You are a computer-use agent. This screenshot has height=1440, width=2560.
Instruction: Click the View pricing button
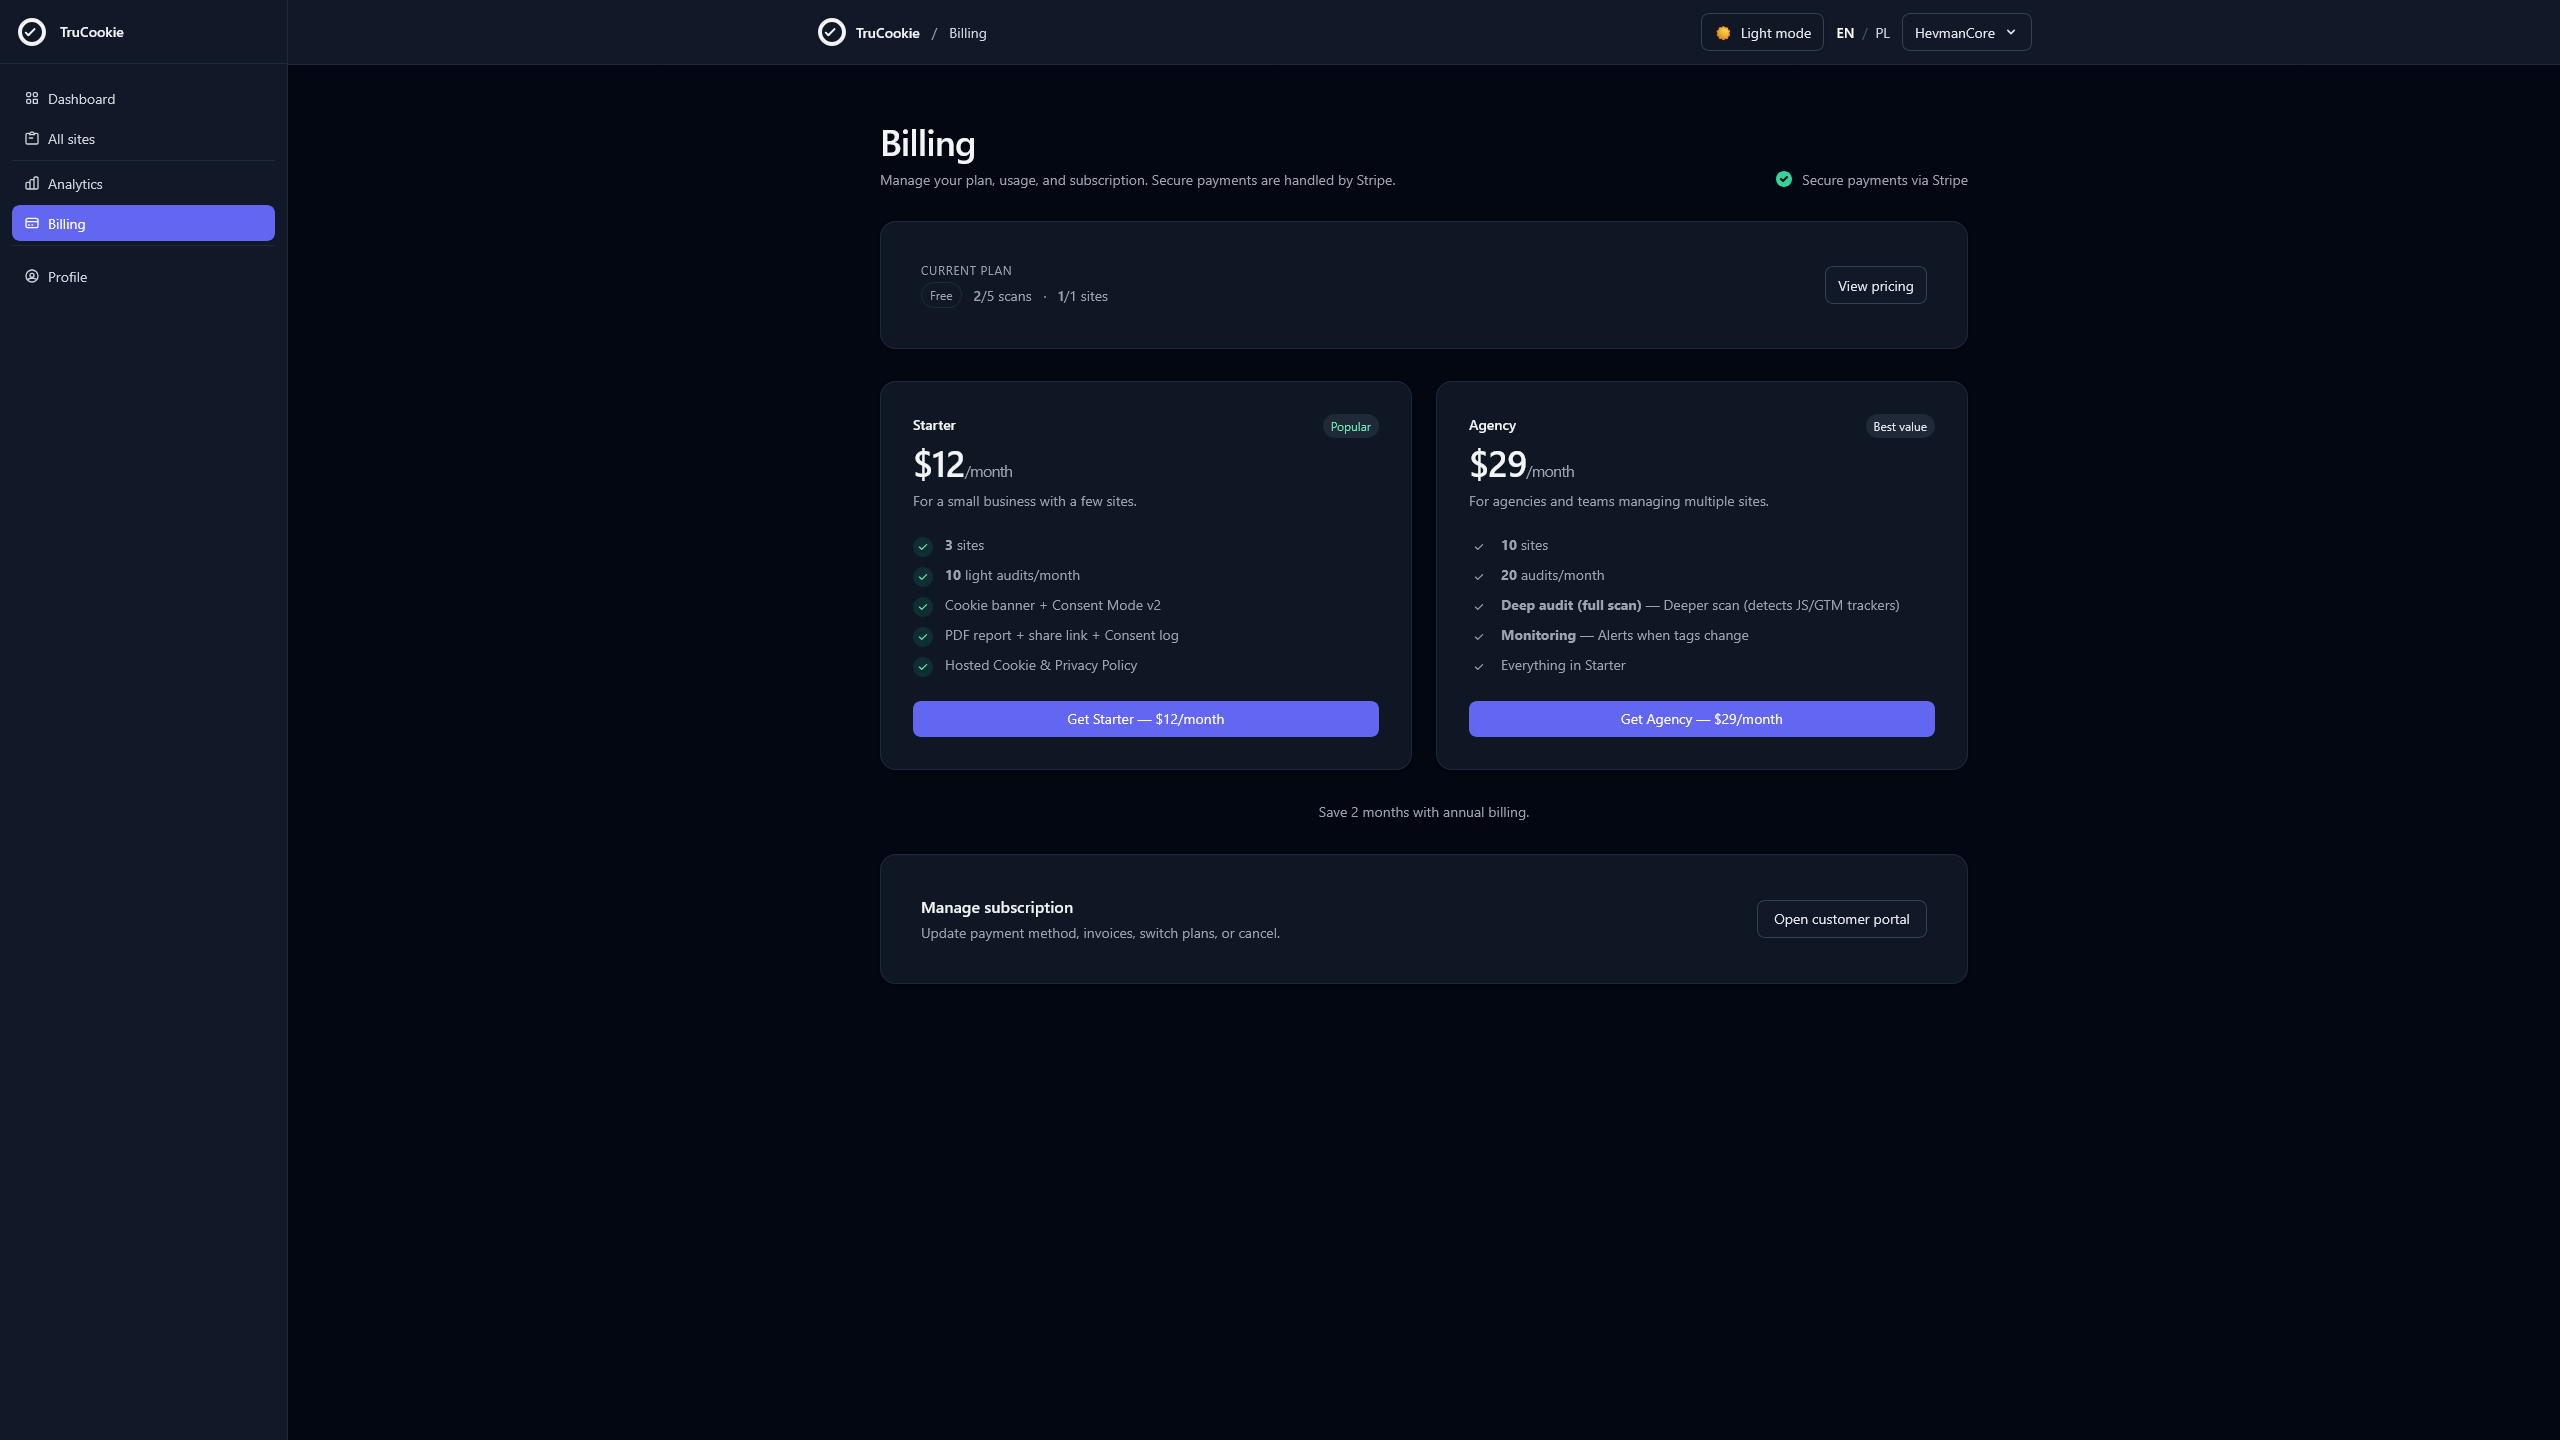1874,285
